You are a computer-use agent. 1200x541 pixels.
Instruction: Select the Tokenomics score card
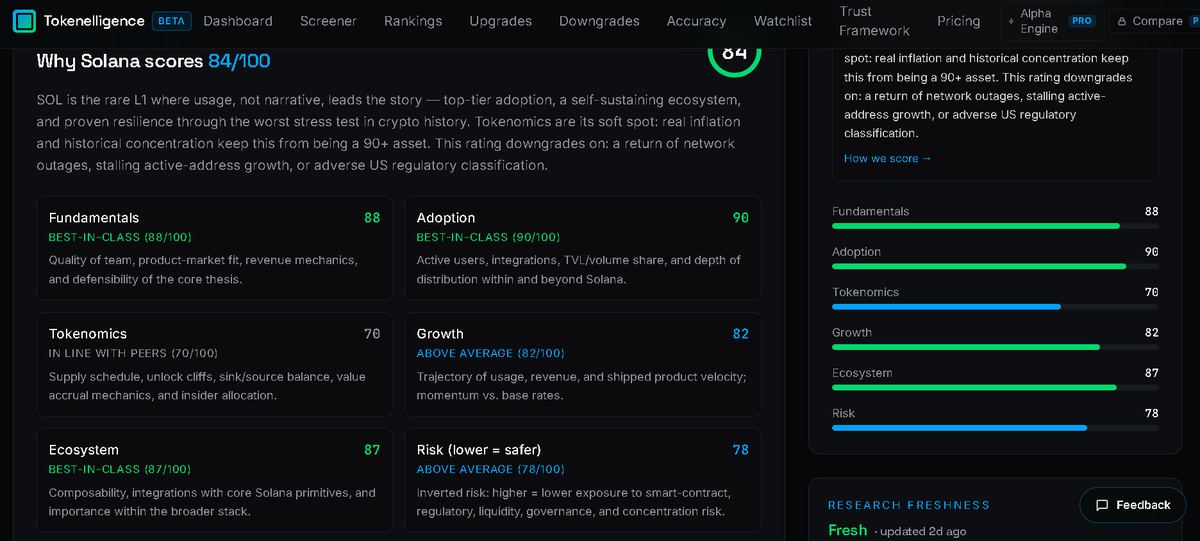[214, 364]
